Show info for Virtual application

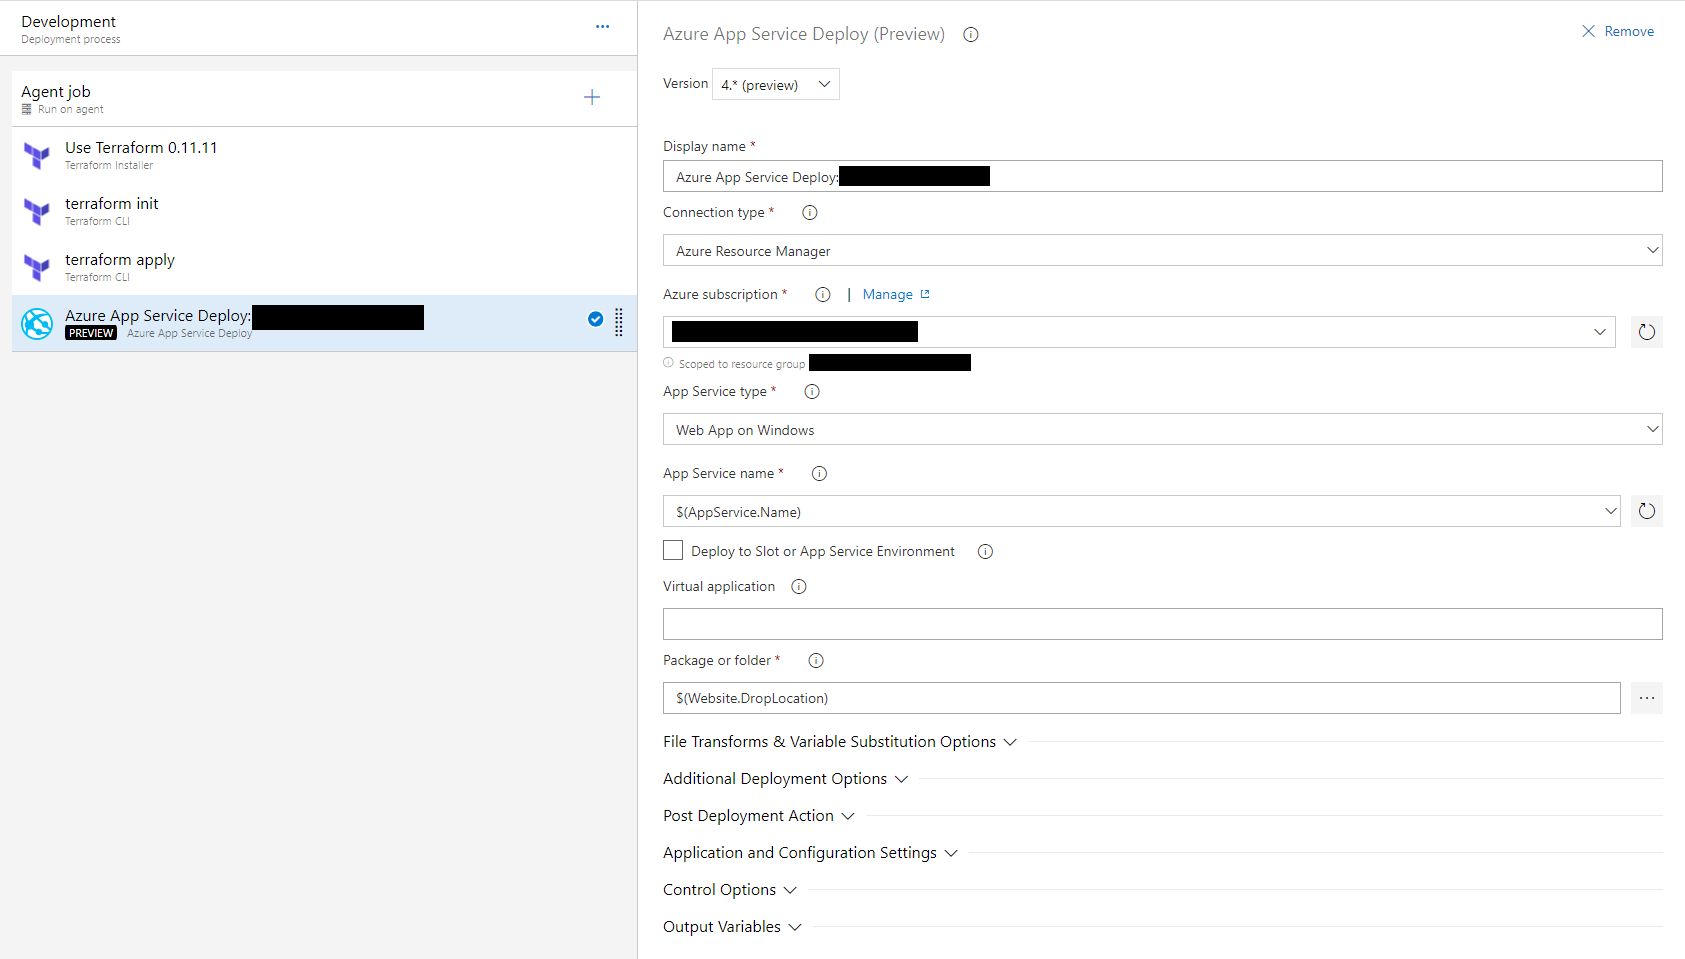[799, 587]
